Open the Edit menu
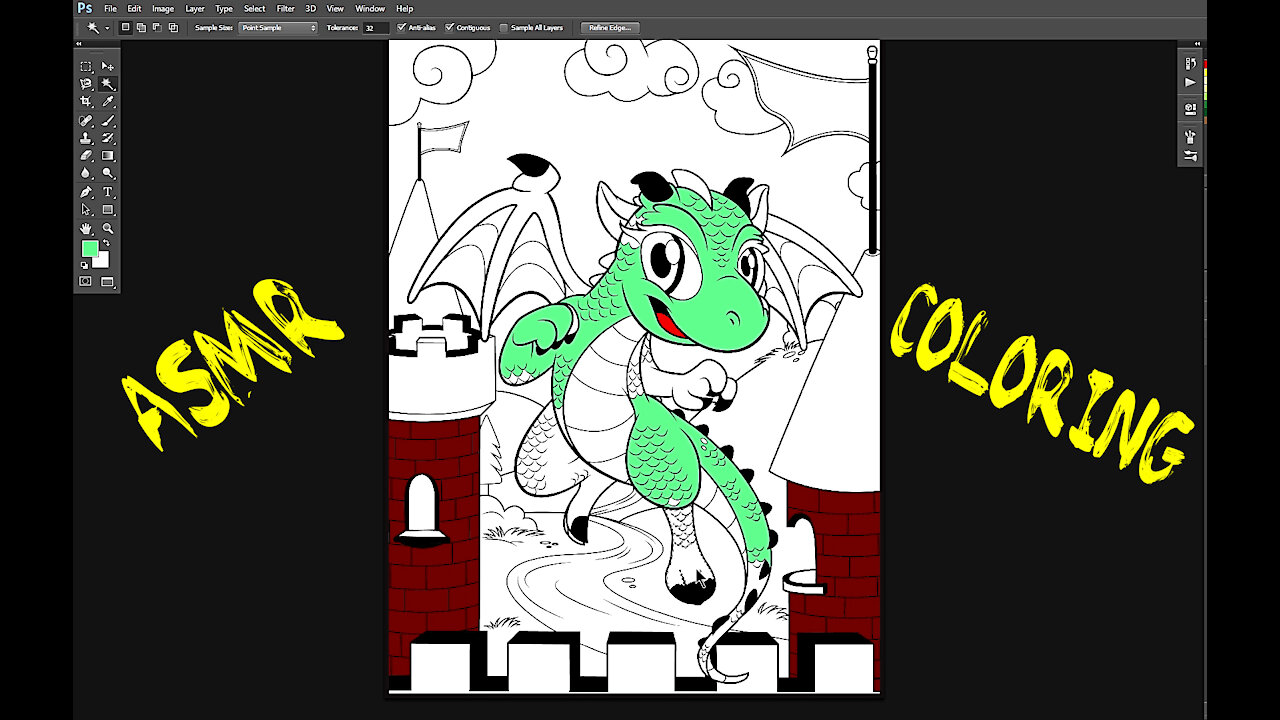 (x=134, y=8)
